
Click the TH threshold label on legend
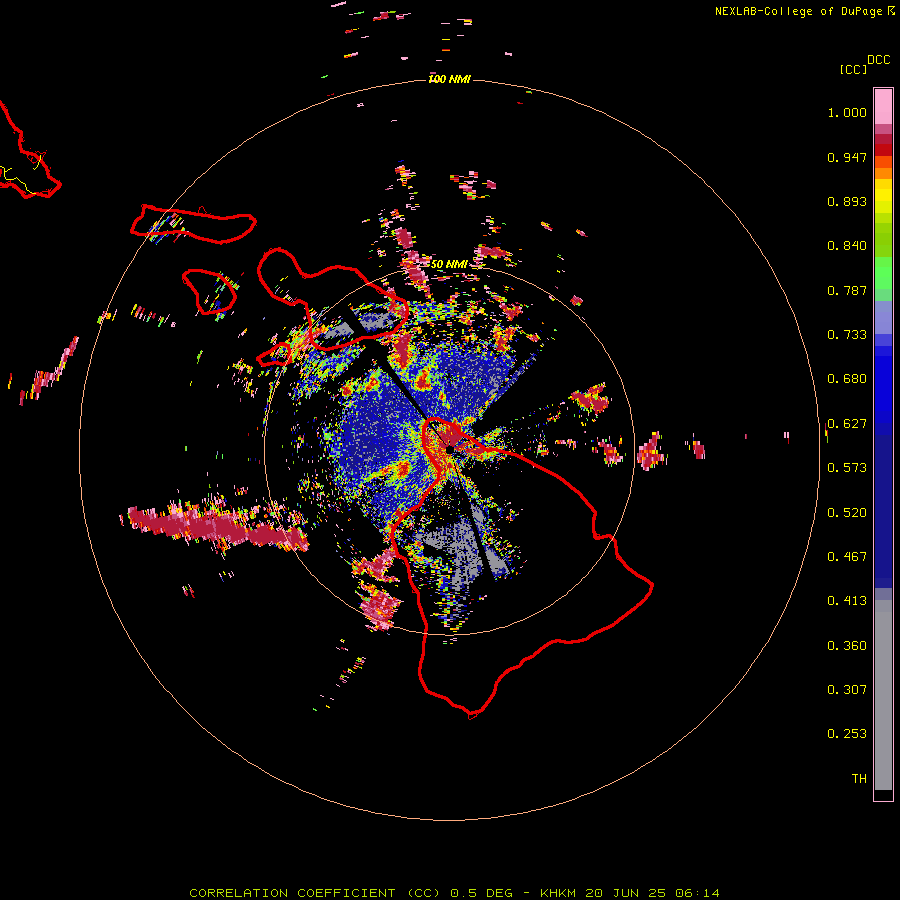click(x=859, y=779)
